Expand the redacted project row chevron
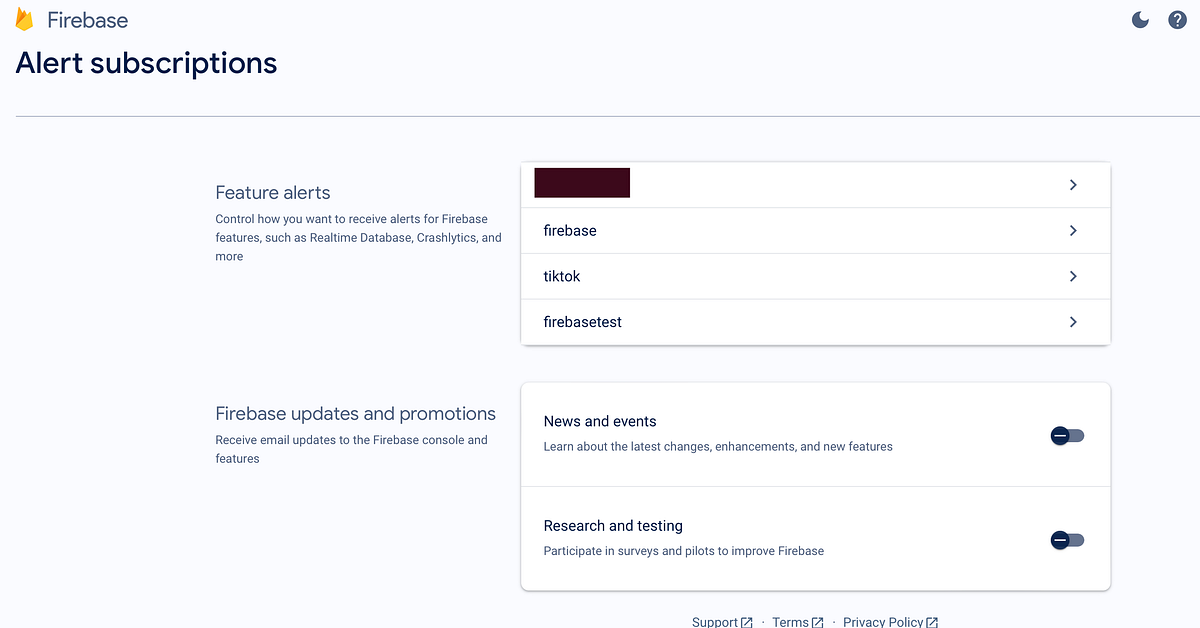1200x628 pixels. click(1073, 185)
